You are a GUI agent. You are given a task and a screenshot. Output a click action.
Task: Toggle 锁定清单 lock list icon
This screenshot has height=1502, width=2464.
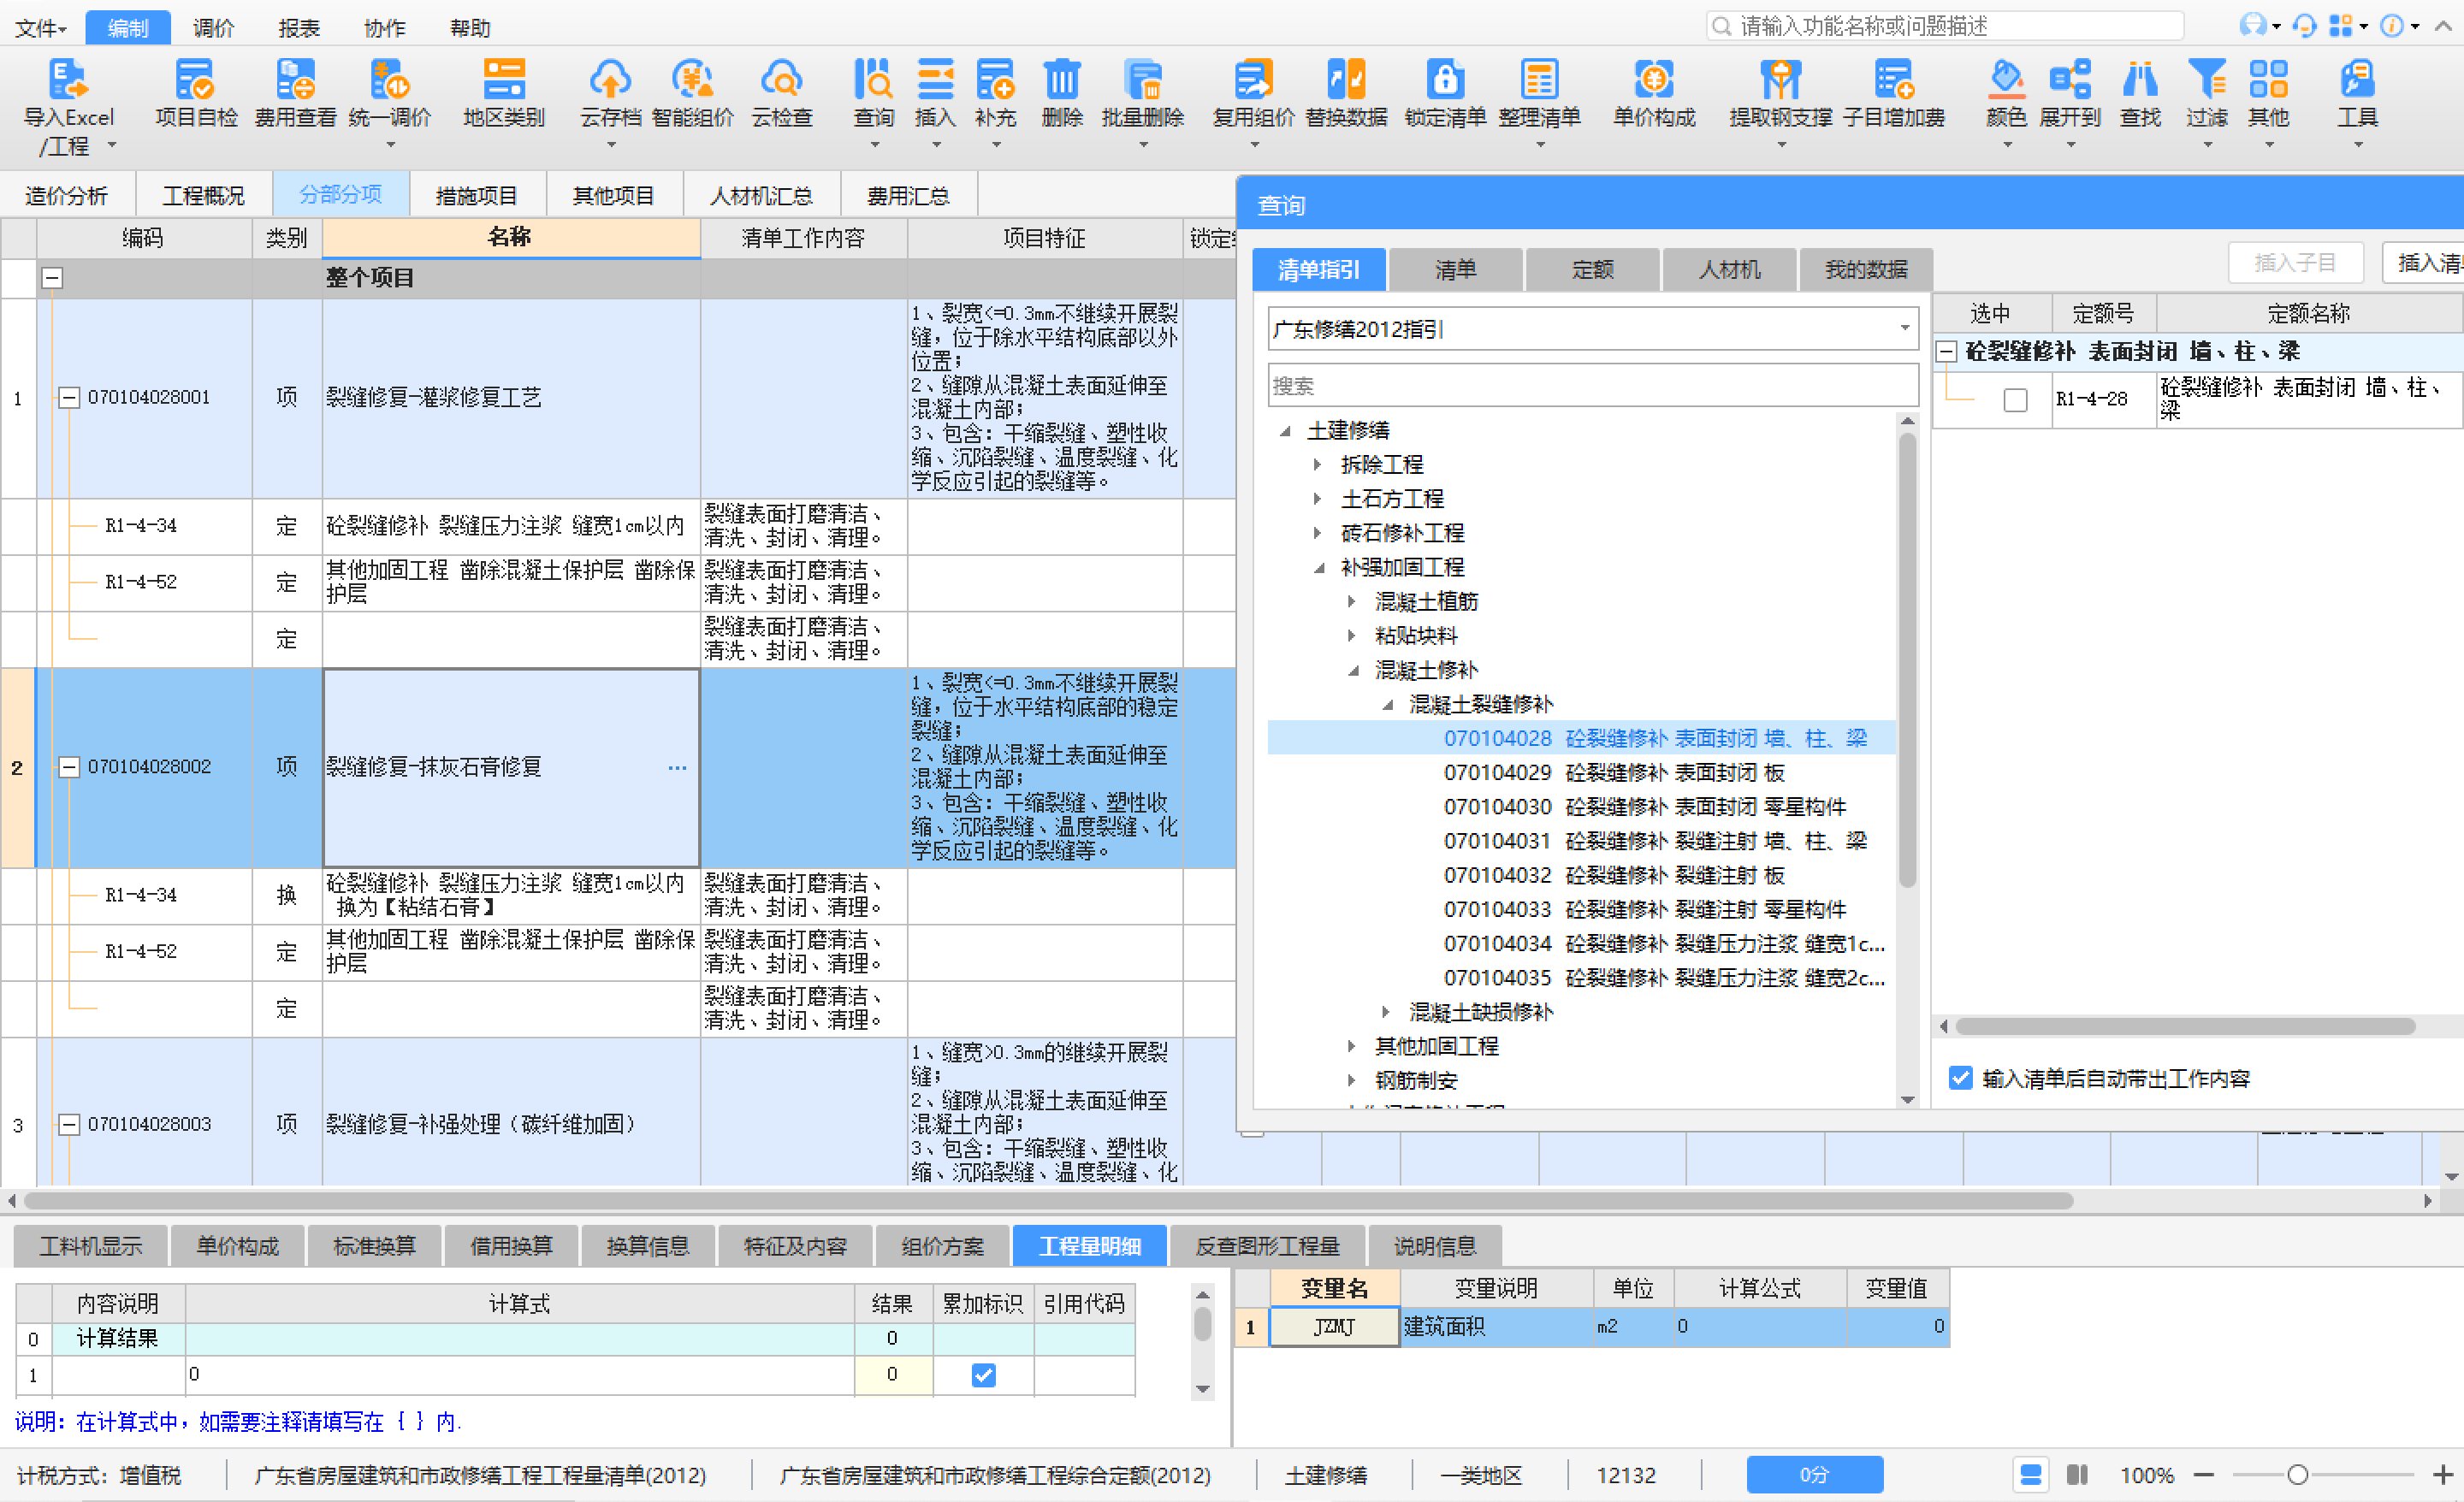pyautogui.click(x=1445, y=79)
